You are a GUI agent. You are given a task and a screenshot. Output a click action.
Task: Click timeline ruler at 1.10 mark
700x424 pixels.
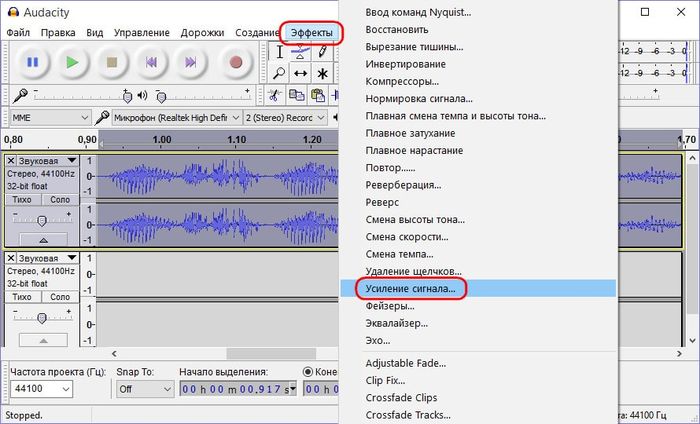click(237, 140)
